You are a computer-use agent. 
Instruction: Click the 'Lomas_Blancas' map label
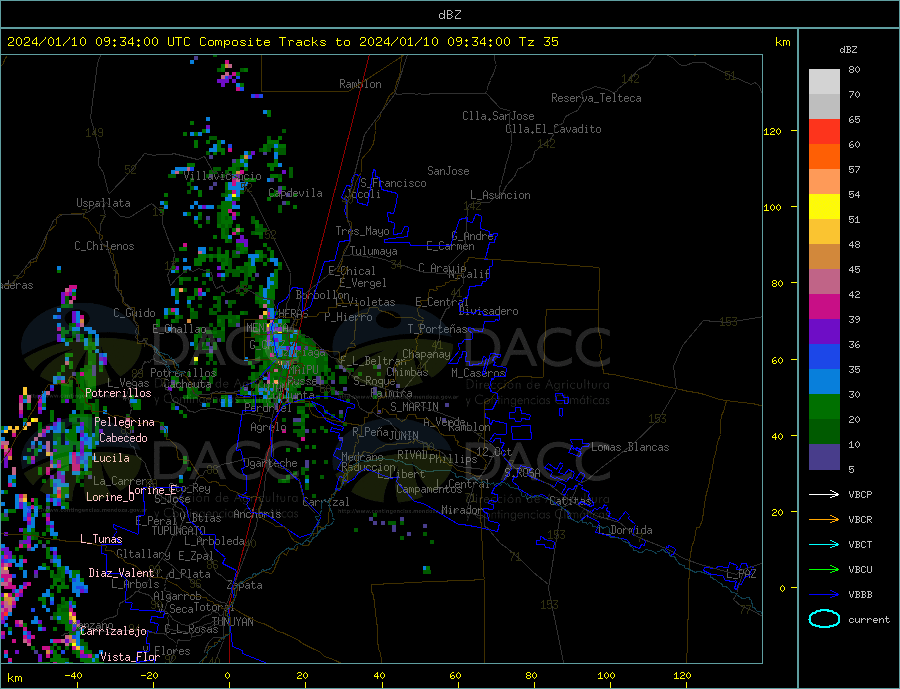630,447
